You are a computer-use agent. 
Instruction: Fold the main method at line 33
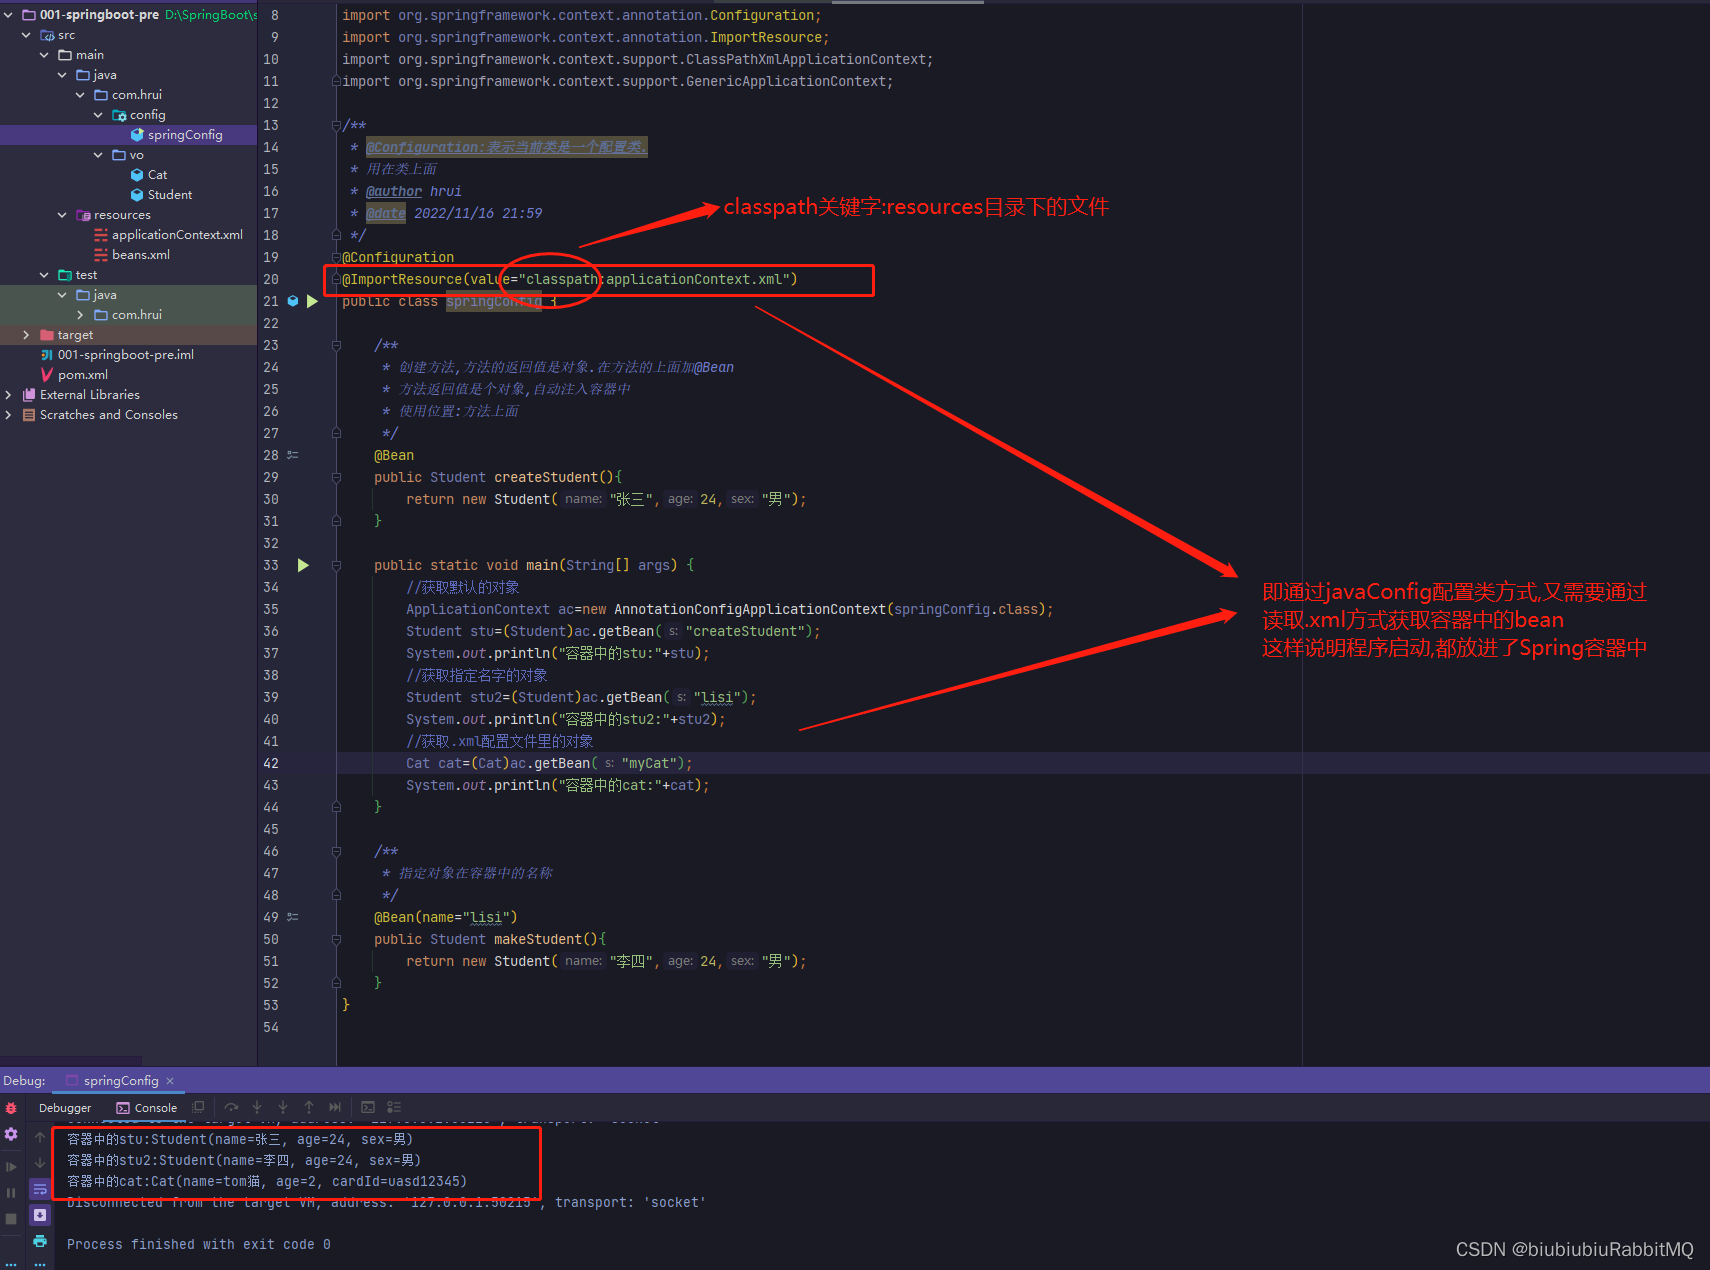click(336, 565)
